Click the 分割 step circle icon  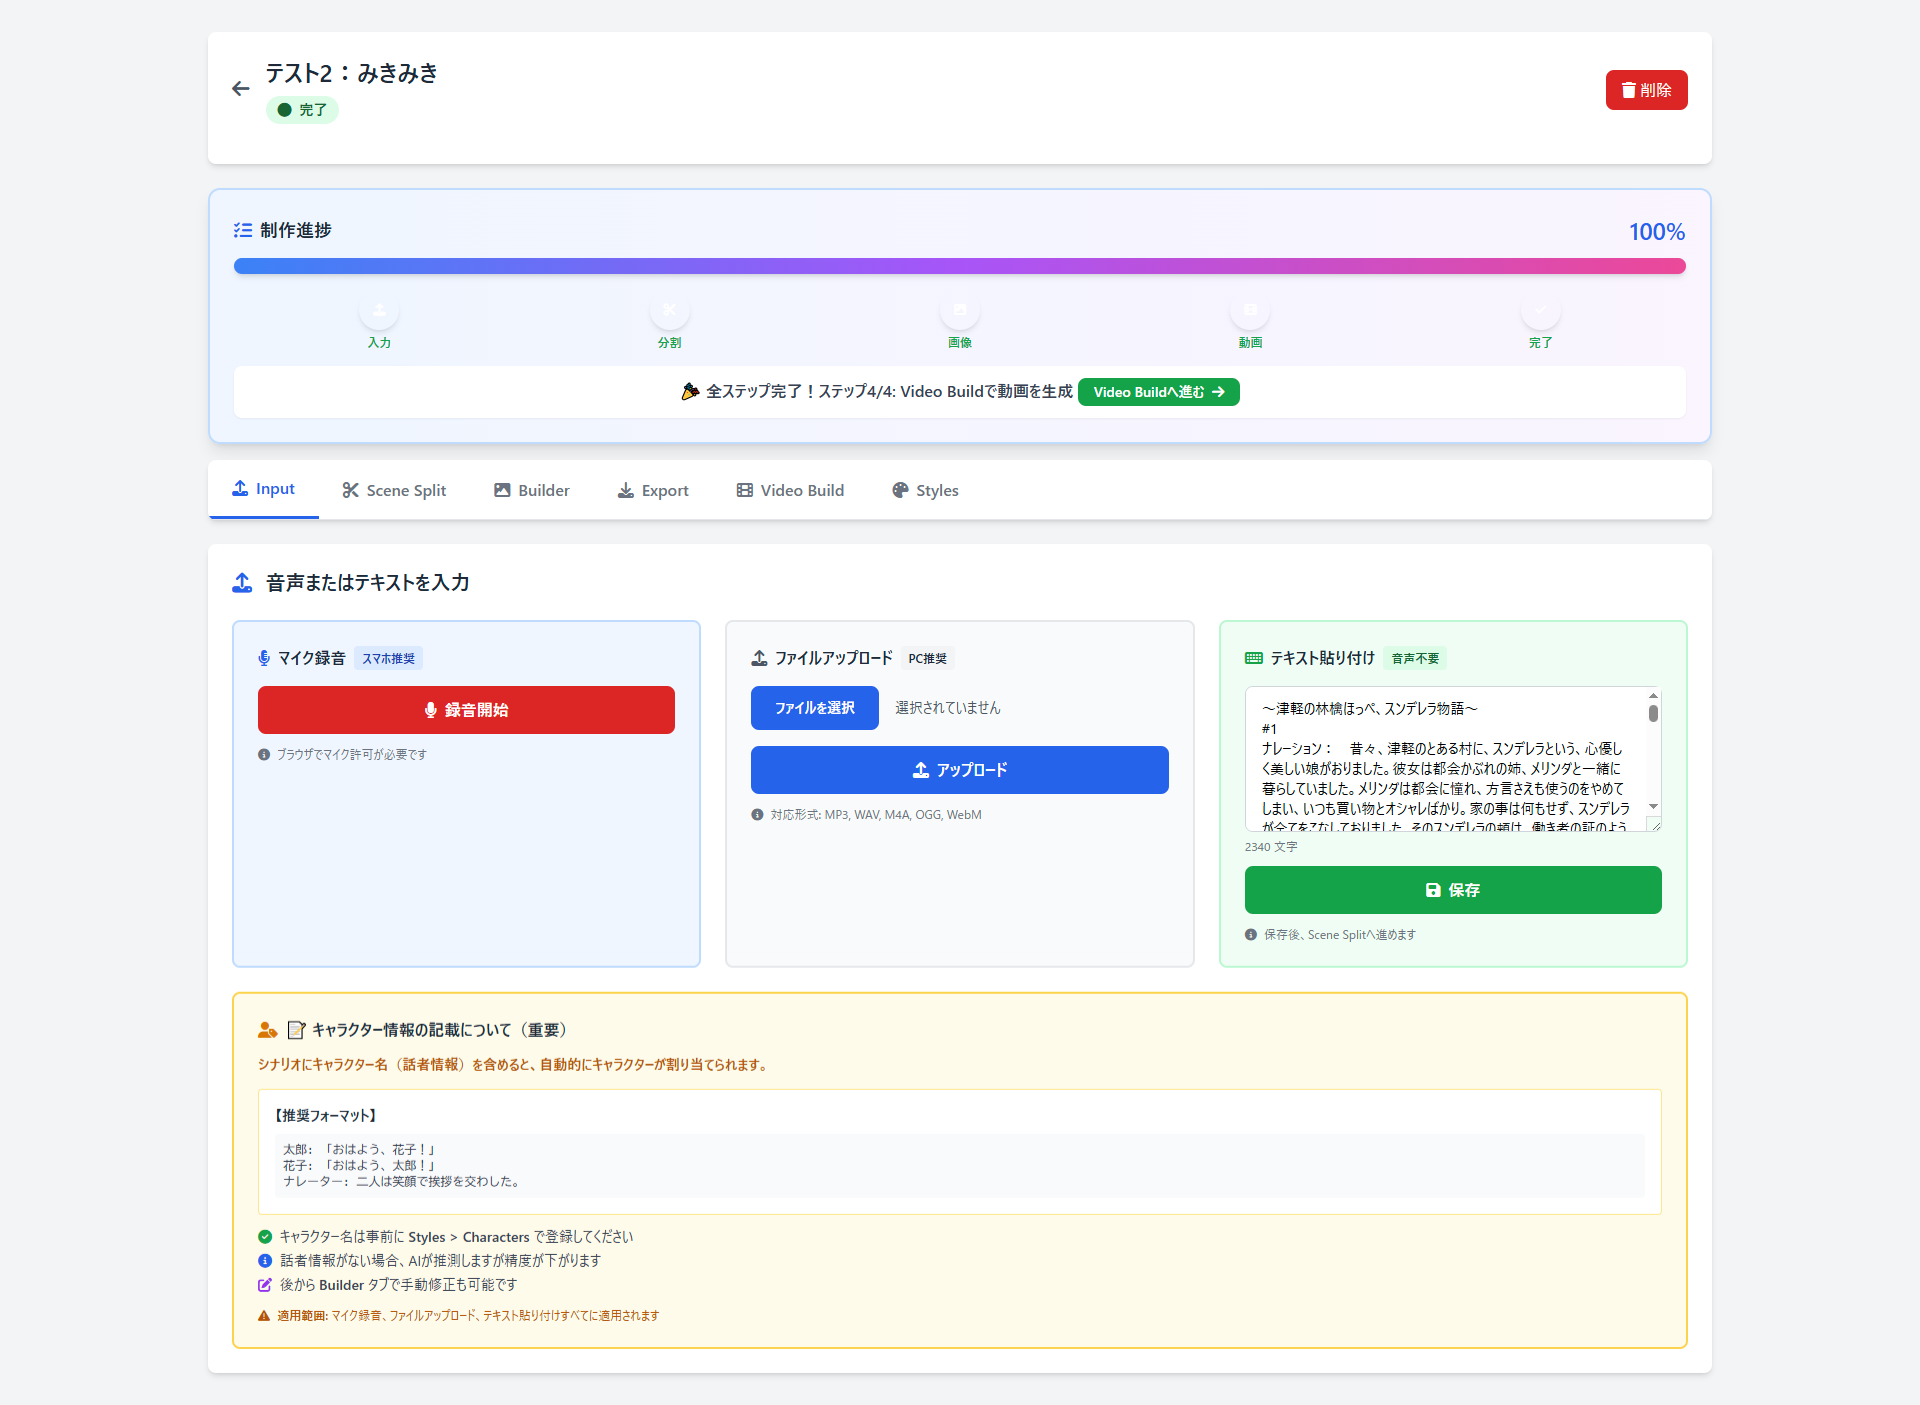(x=669, y=311)
